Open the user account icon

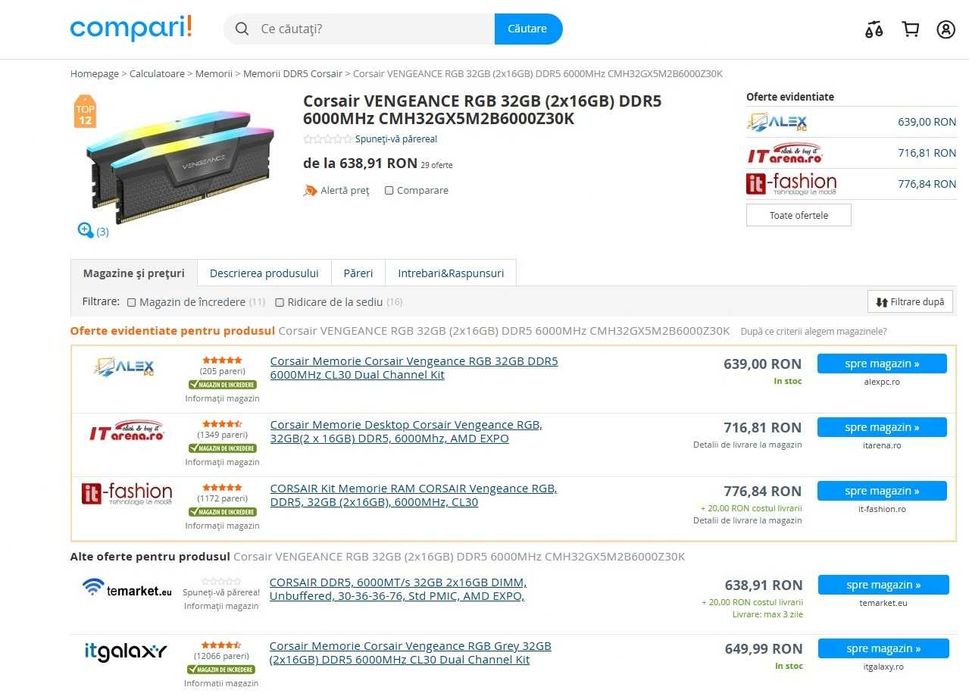946,29
